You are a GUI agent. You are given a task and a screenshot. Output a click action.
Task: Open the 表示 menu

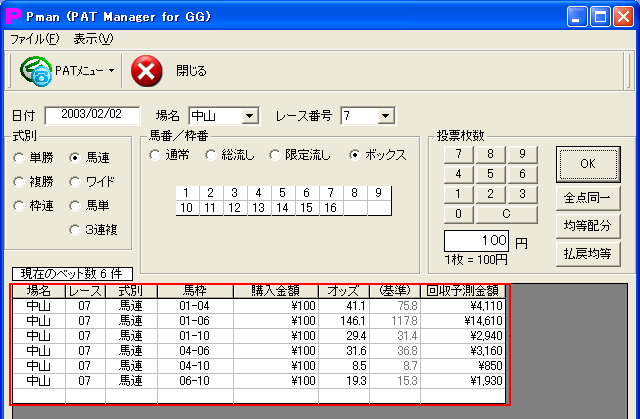[x=93, y=39]
